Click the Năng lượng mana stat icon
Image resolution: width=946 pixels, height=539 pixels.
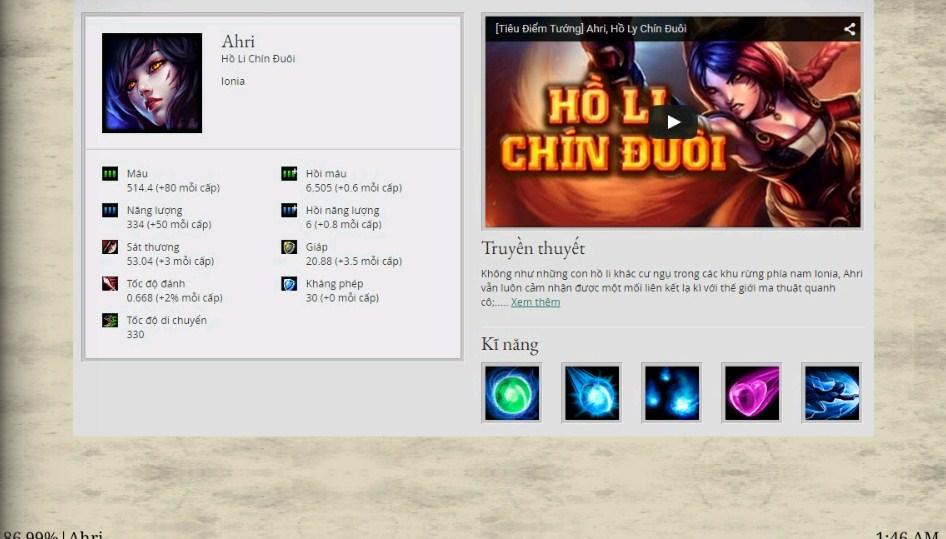click(x=110, y=211)
